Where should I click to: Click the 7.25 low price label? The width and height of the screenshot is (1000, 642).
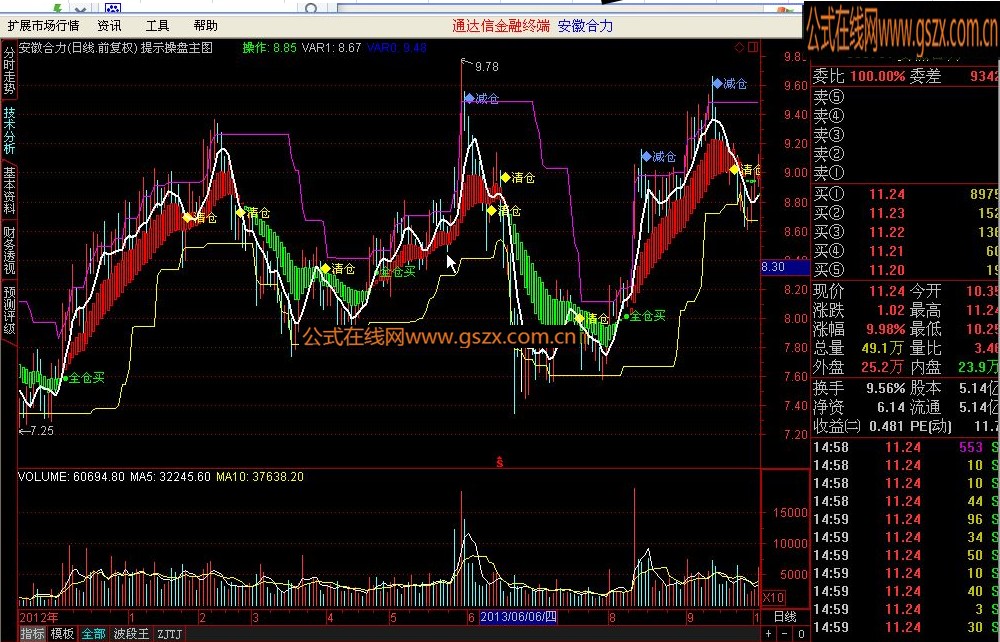click(41, 431)
